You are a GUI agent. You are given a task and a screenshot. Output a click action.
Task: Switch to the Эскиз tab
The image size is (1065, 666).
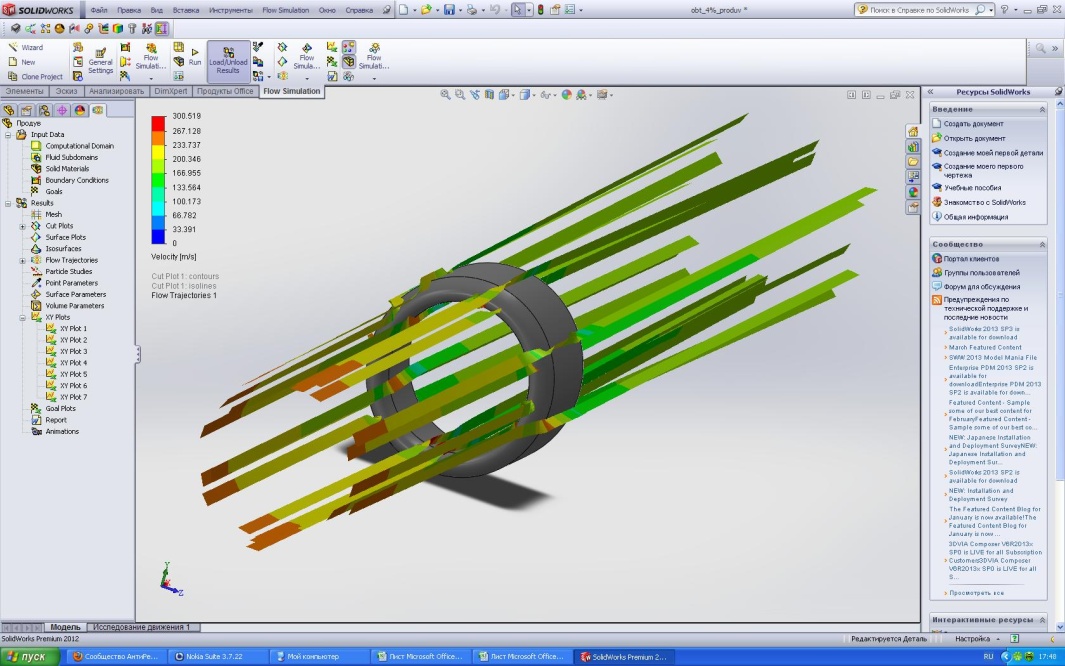[x=66, y=91]
